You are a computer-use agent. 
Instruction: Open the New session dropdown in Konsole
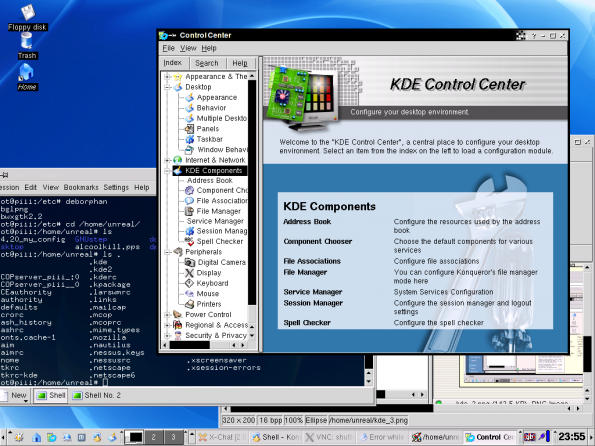pos(16,396)
